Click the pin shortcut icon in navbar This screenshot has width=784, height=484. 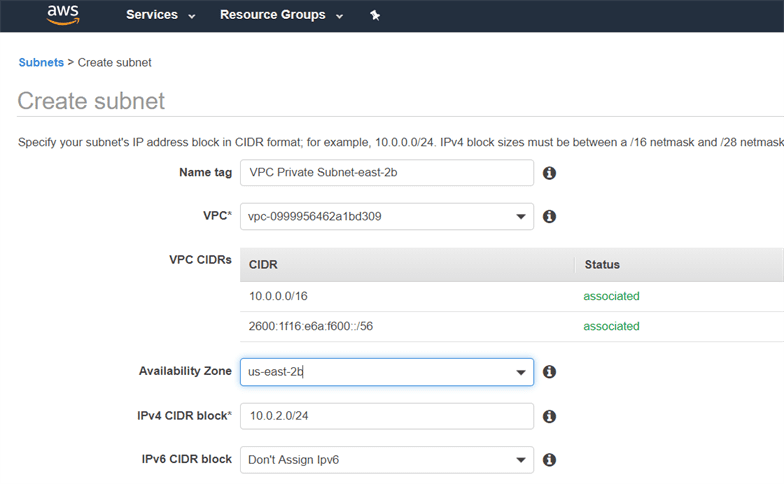375,15
